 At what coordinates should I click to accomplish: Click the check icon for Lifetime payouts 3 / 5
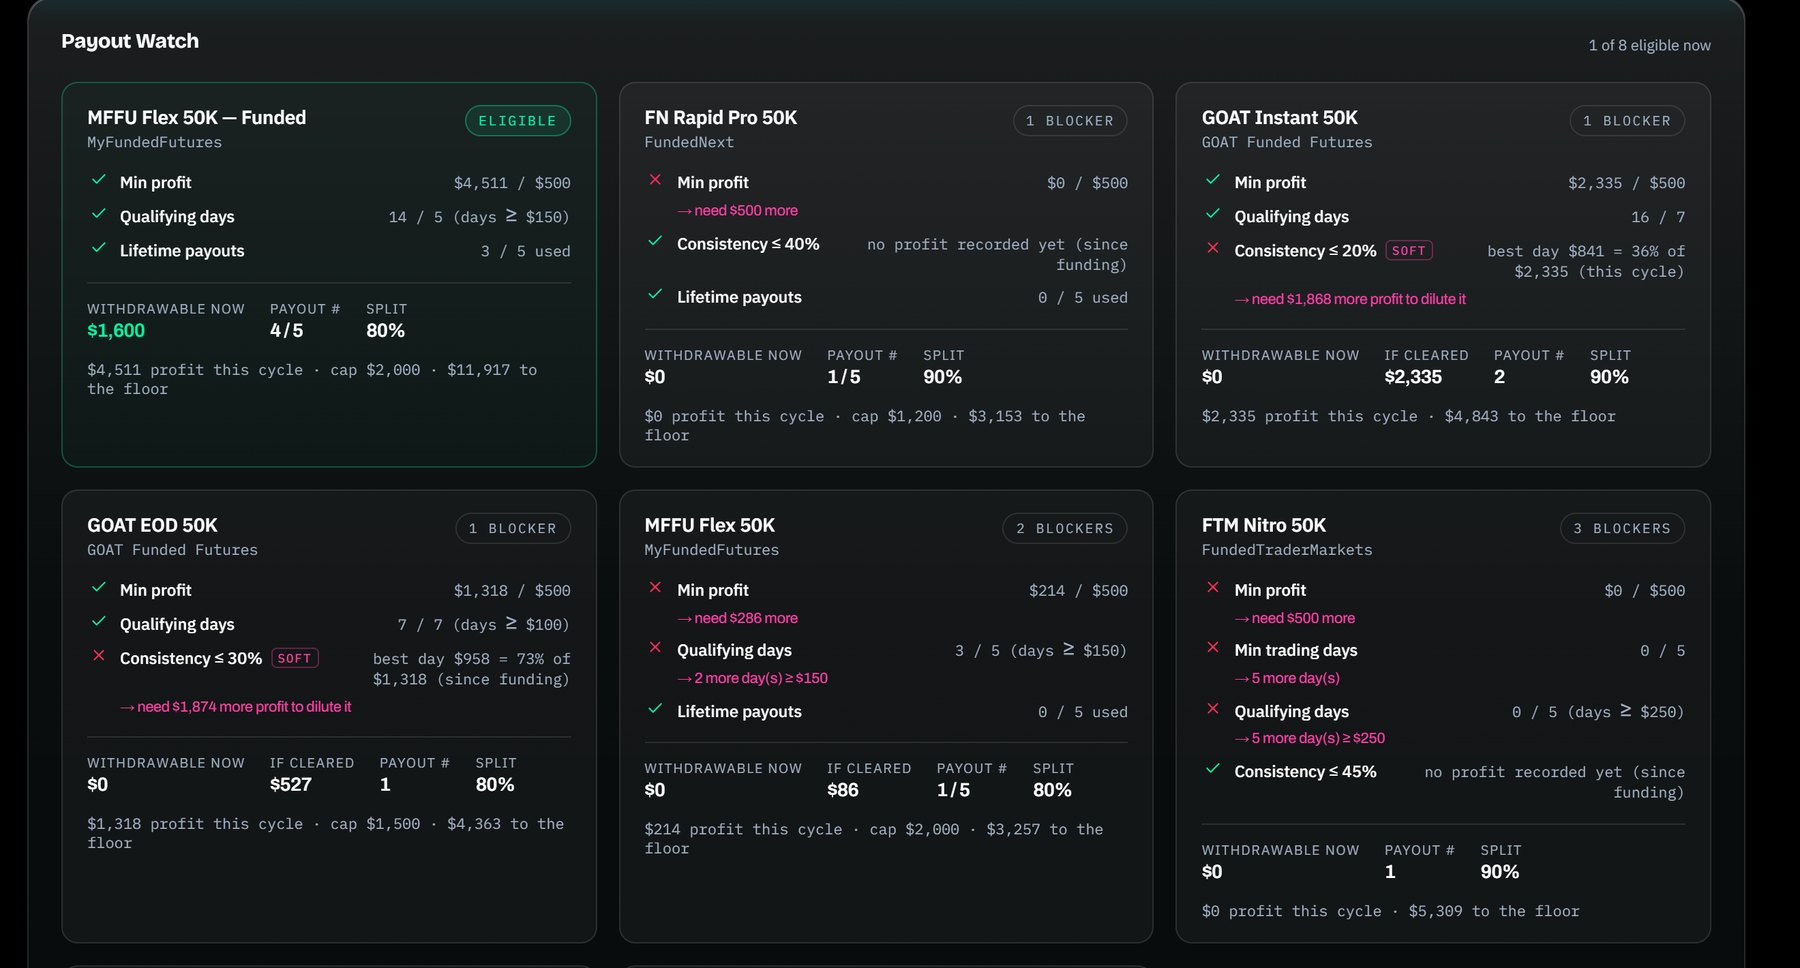[x=99, y=249]
